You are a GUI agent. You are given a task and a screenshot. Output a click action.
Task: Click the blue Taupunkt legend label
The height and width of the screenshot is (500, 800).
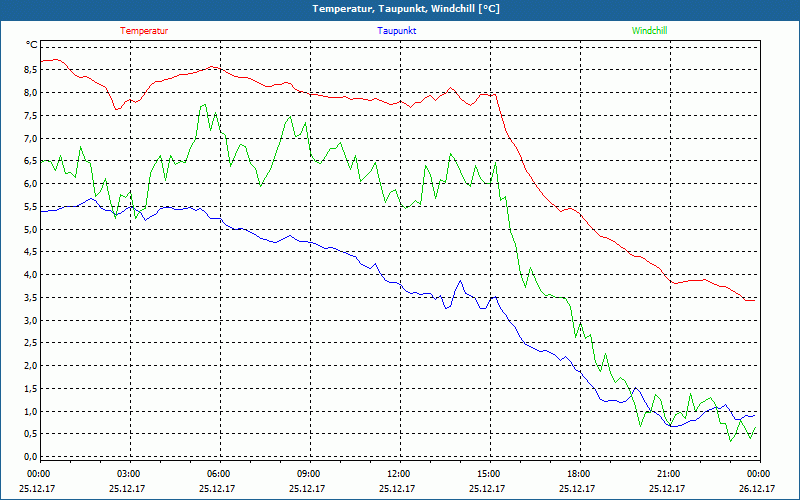pos(396,31)
